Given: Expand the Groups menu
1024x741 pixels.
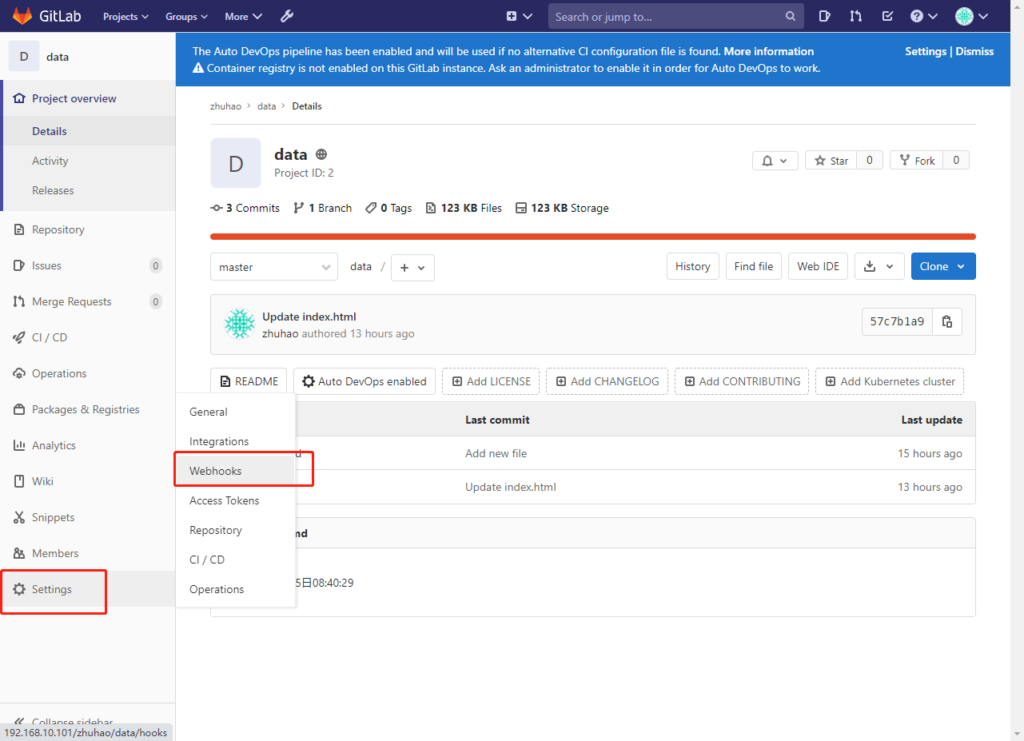Looking at the screenshot, I should click(x=186, y=16).
